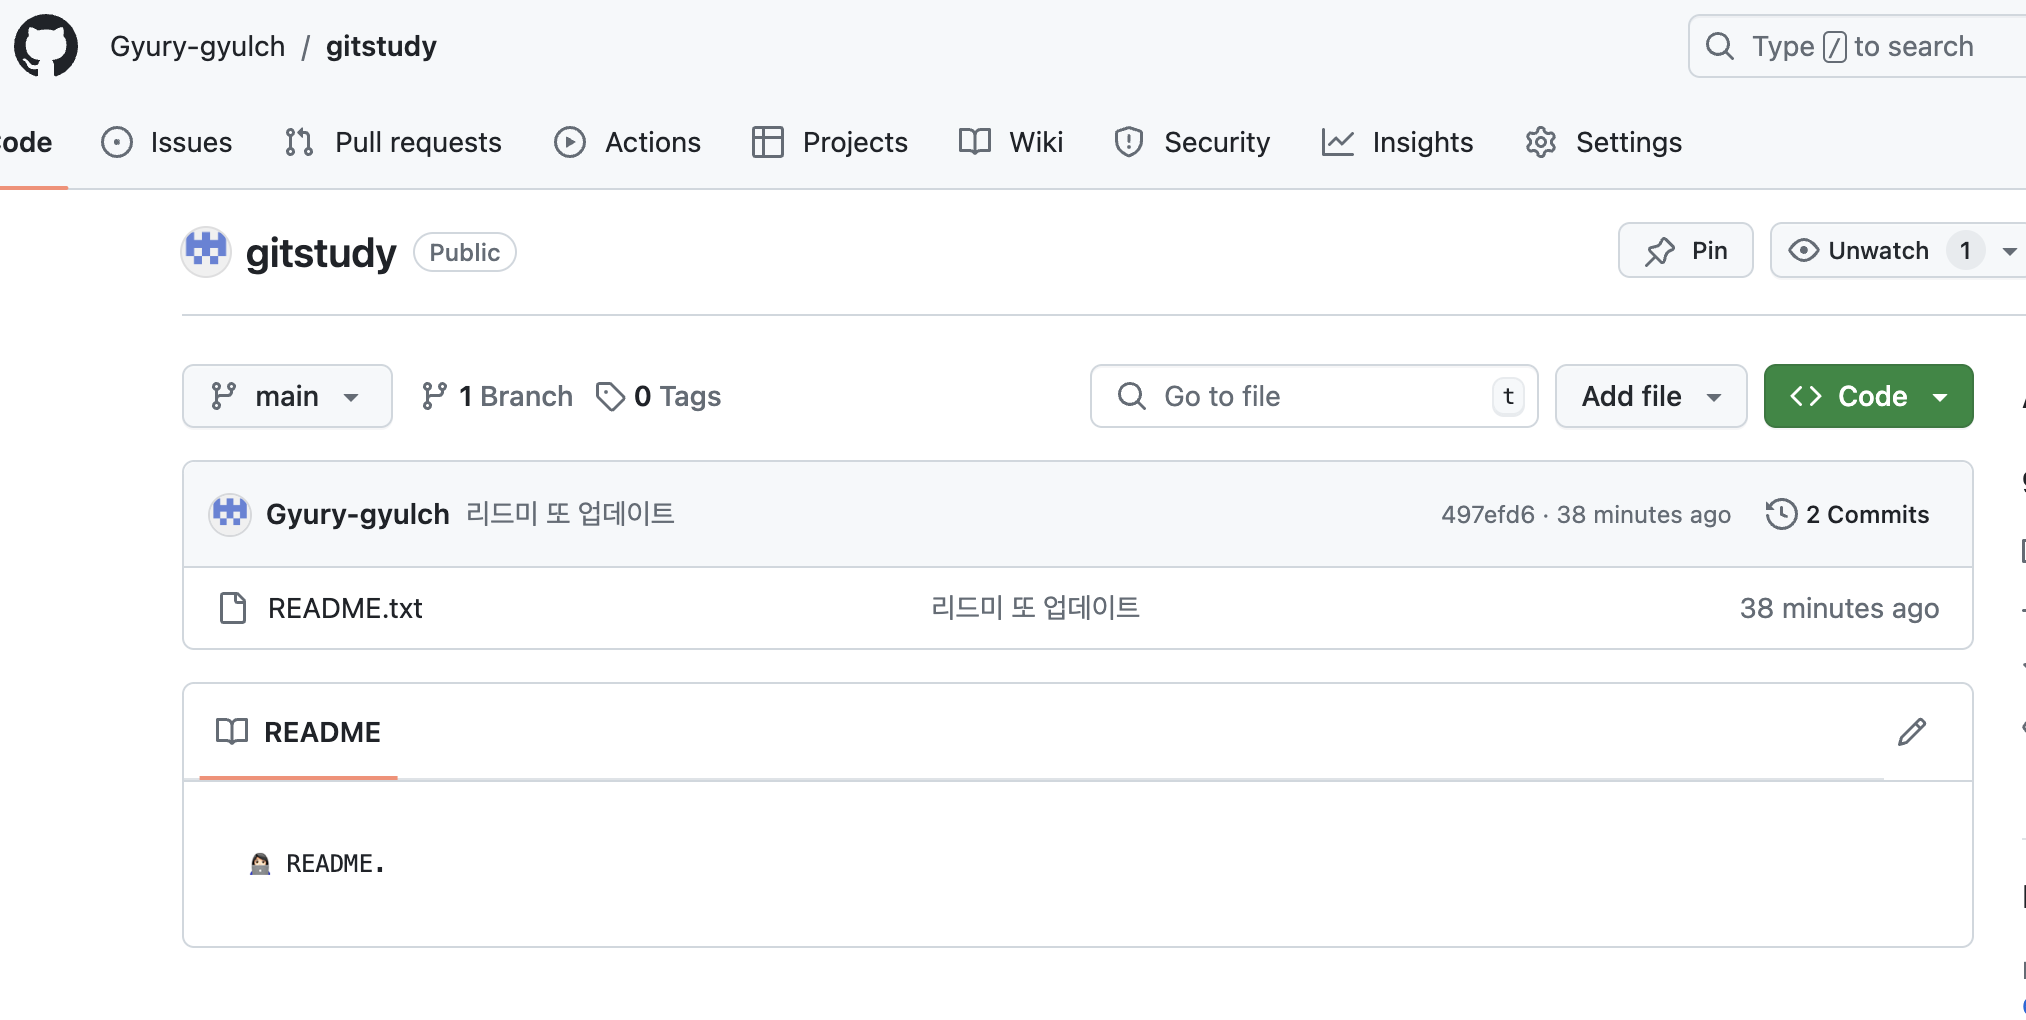Switch to the Actions tab
2026x1020 pixels.
click(628, 142)
